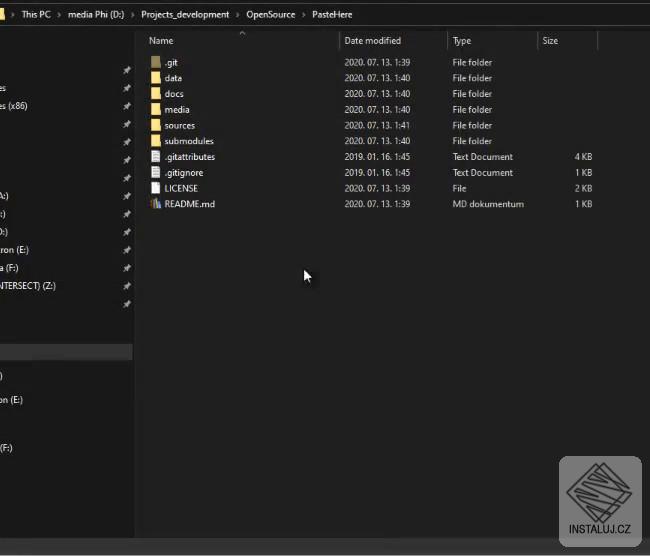Select the data folder name
The height and width of the screenshot is (556, 650).
coord(173,78)
